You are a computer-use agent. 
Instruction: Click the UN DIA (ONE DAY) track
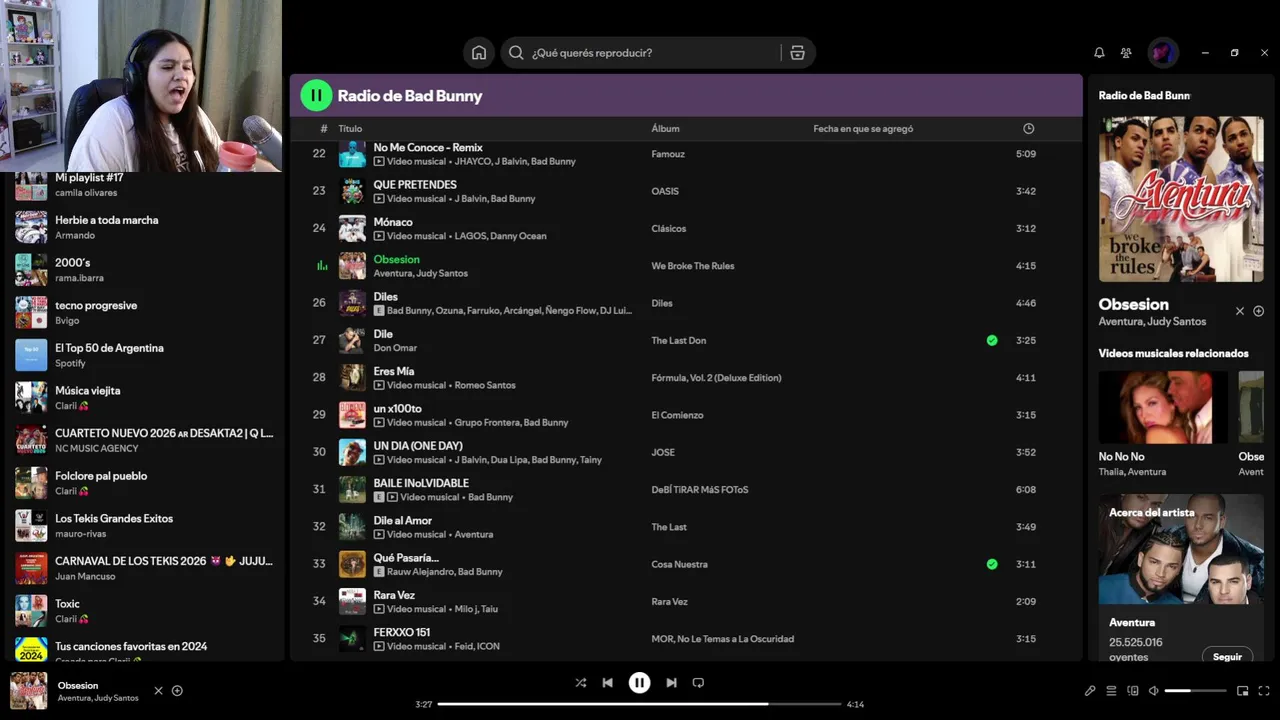[x=418, y=446]
